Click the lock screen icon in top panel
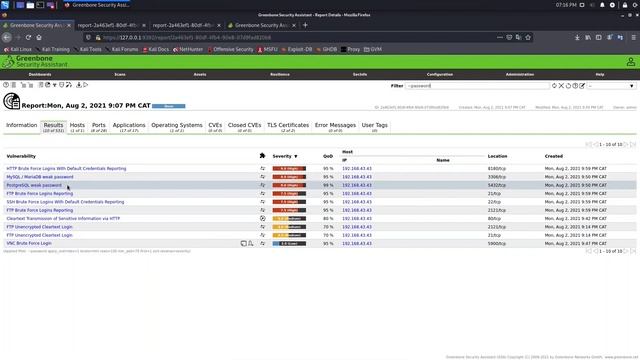This screenshot has width=640, height=360. pos(624,5)
